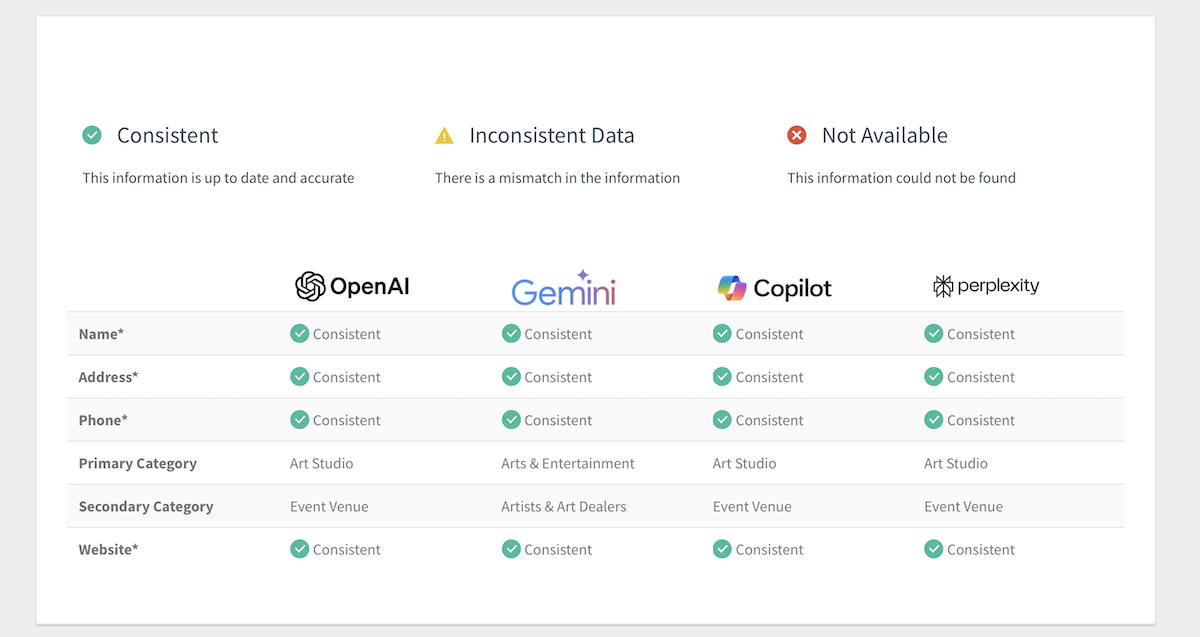Click the Inconsistent Data legend heading
The height and width of the screenshot is (637, 1200).
pyautogui.click(x=552, y=135)
